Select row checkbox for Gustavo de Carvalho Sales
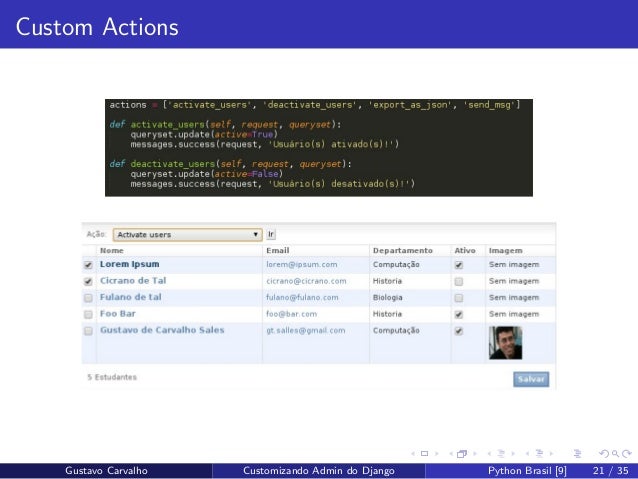Image resolution: width=638 pixels, height=479 pixels. (88, 331)
